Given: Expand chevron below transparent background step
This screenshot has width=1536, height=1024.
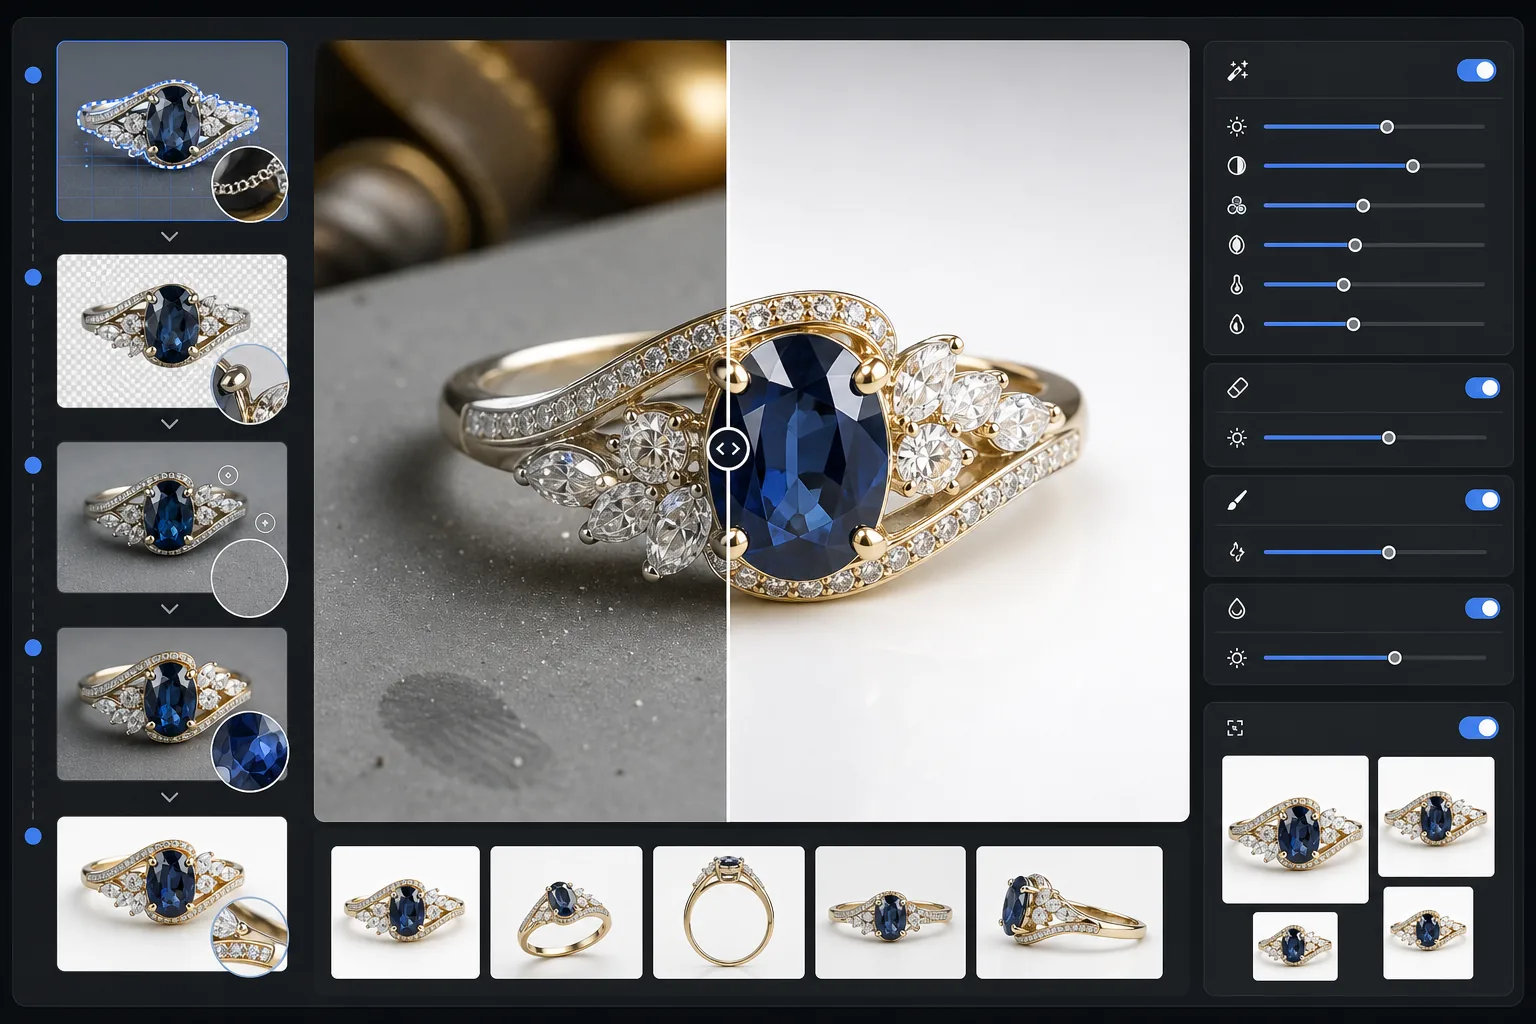Looking at the screenshot, I should coord(170,424).
